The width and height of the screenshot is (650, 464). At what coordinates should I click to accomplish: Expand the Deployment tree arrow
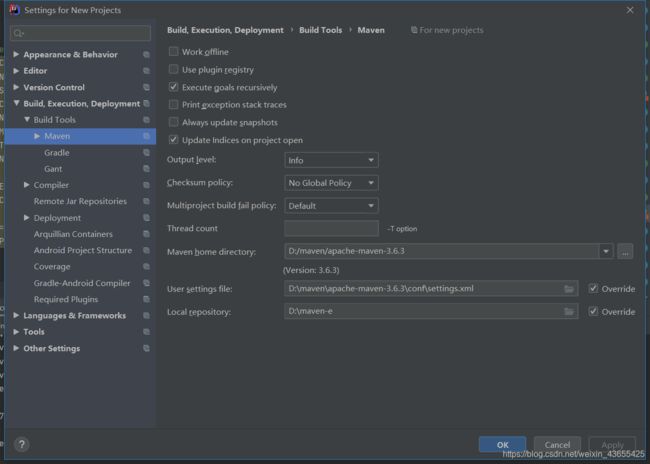click(x=27, y=218)
